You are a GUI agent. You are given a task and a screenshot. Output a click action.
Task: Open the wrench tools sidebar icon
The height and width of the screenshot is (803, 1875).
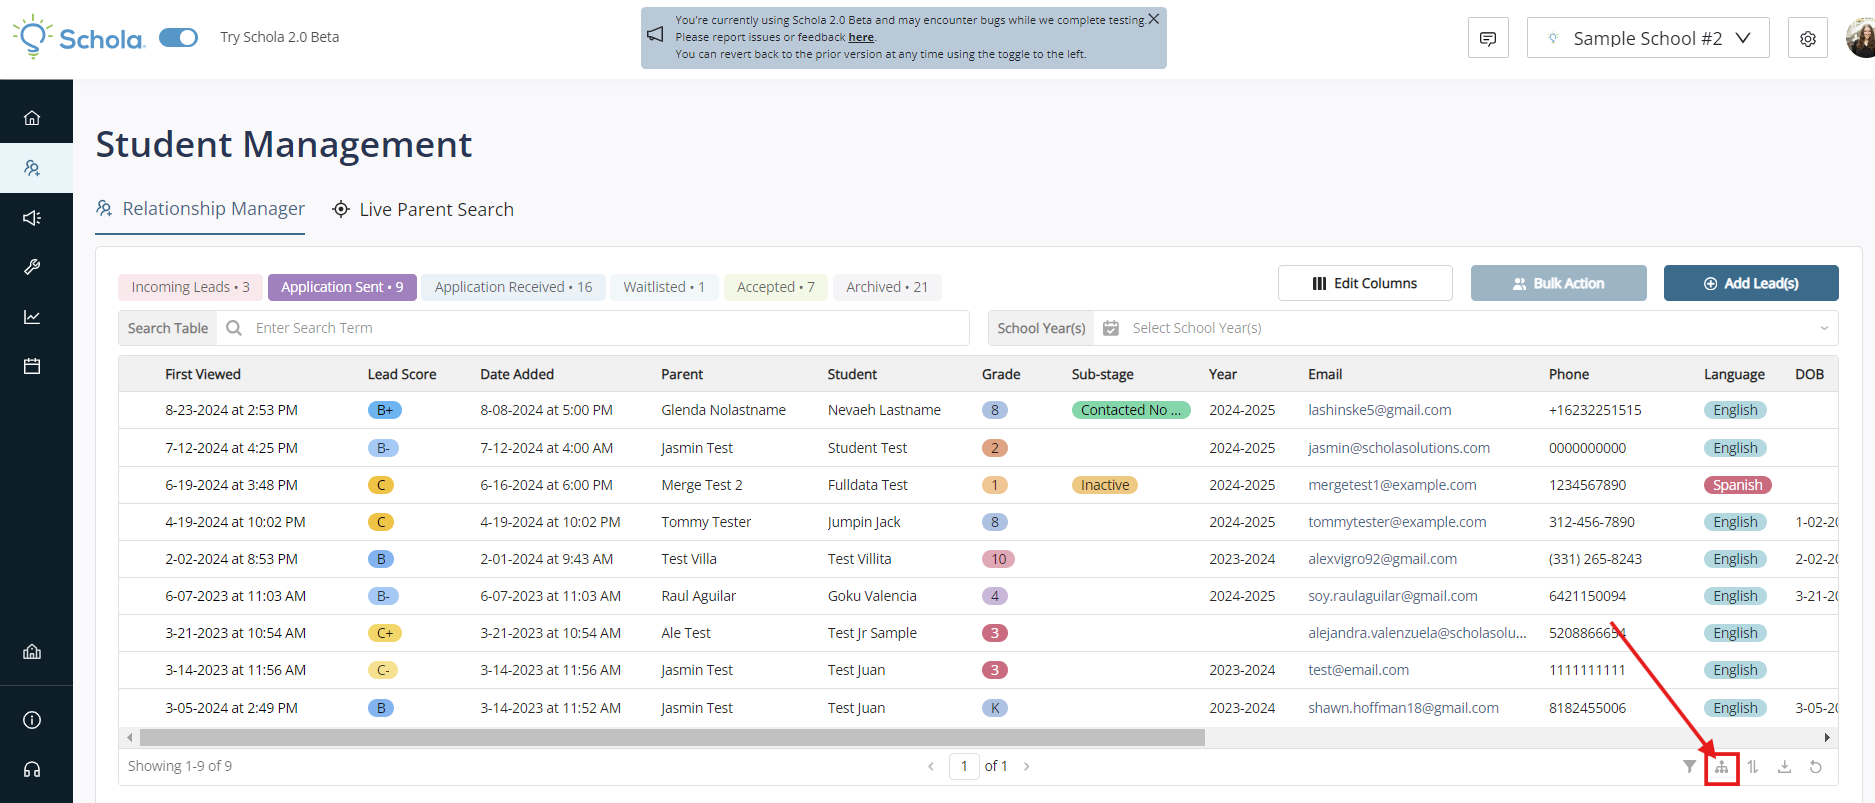coord(32,267)
